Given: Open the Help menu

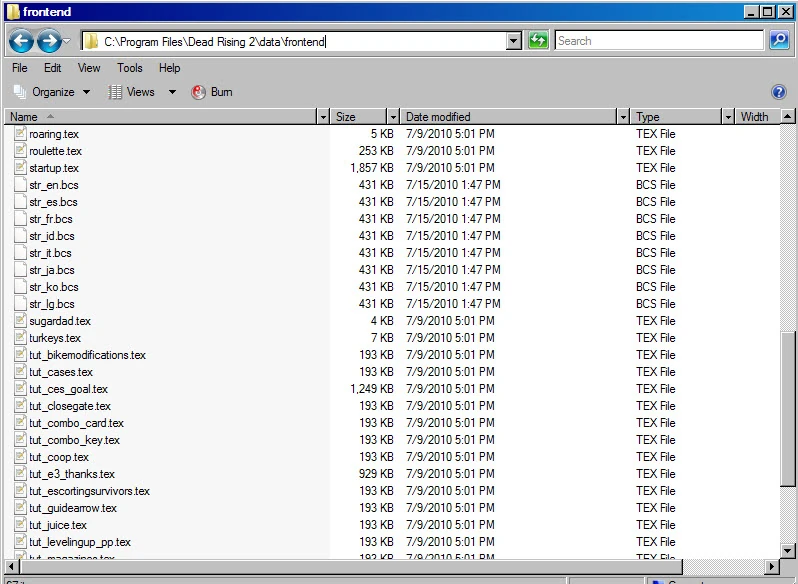Looking at the screenshot, I should tap(169, 68).
